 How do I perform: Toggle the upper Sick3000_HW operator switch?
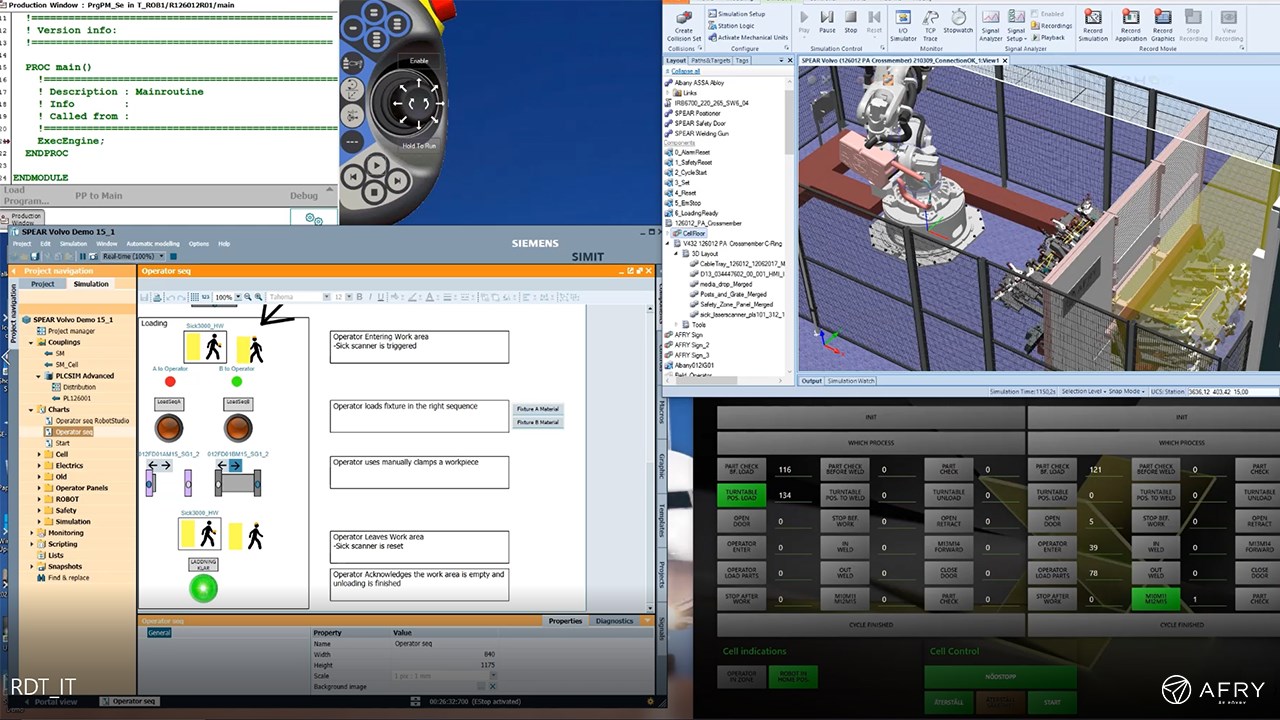pos(205,347)
